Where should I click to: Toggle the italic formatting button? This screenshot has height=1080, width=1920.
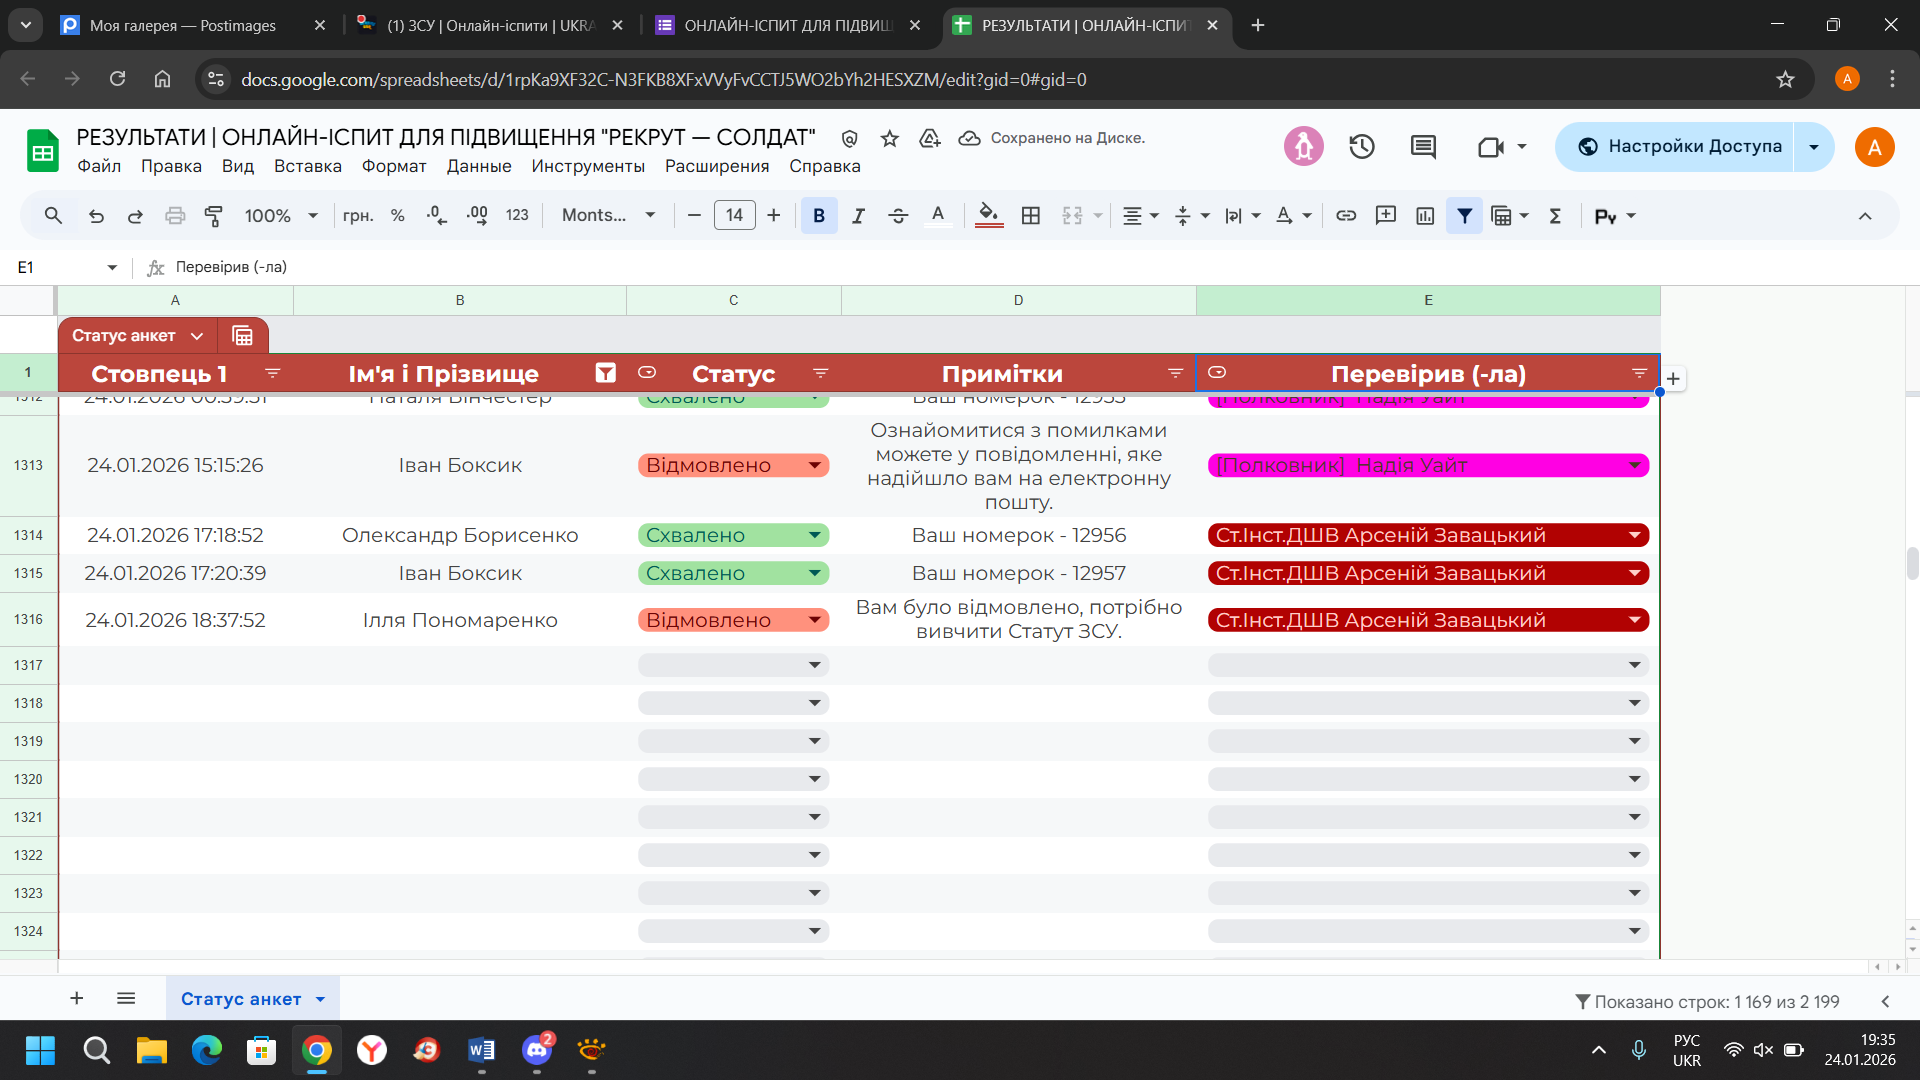click(x=858, y=216)
